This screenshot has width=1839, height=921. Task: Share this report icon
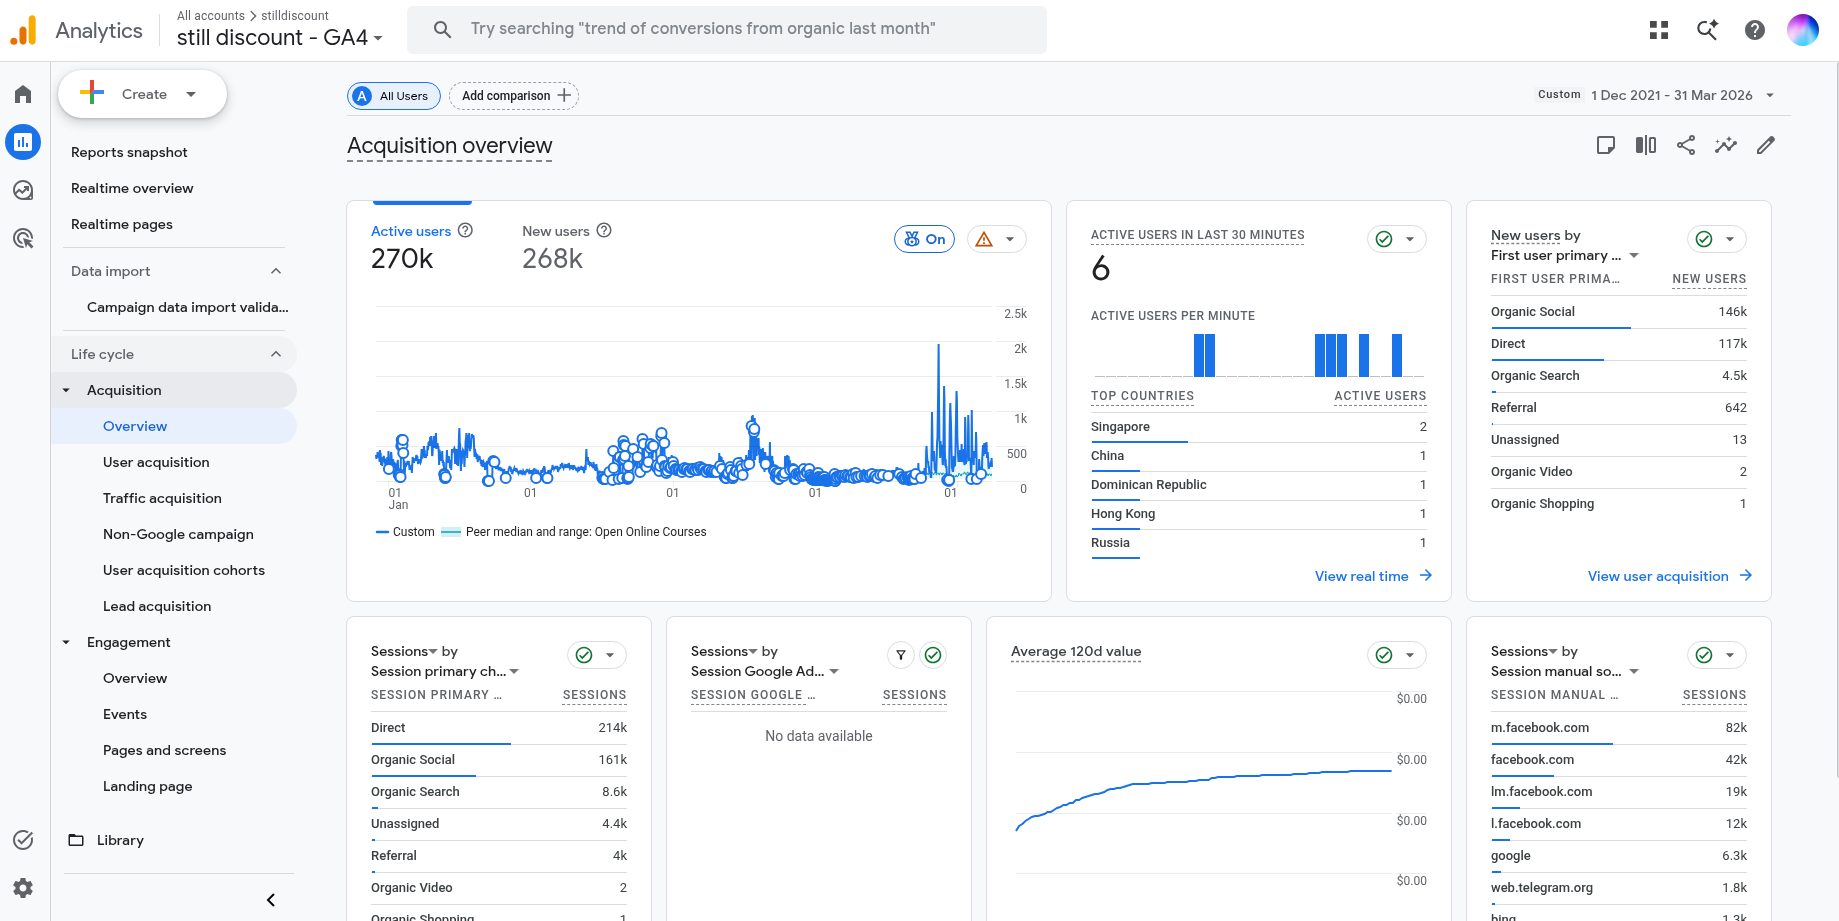[x=1686, y=145]
